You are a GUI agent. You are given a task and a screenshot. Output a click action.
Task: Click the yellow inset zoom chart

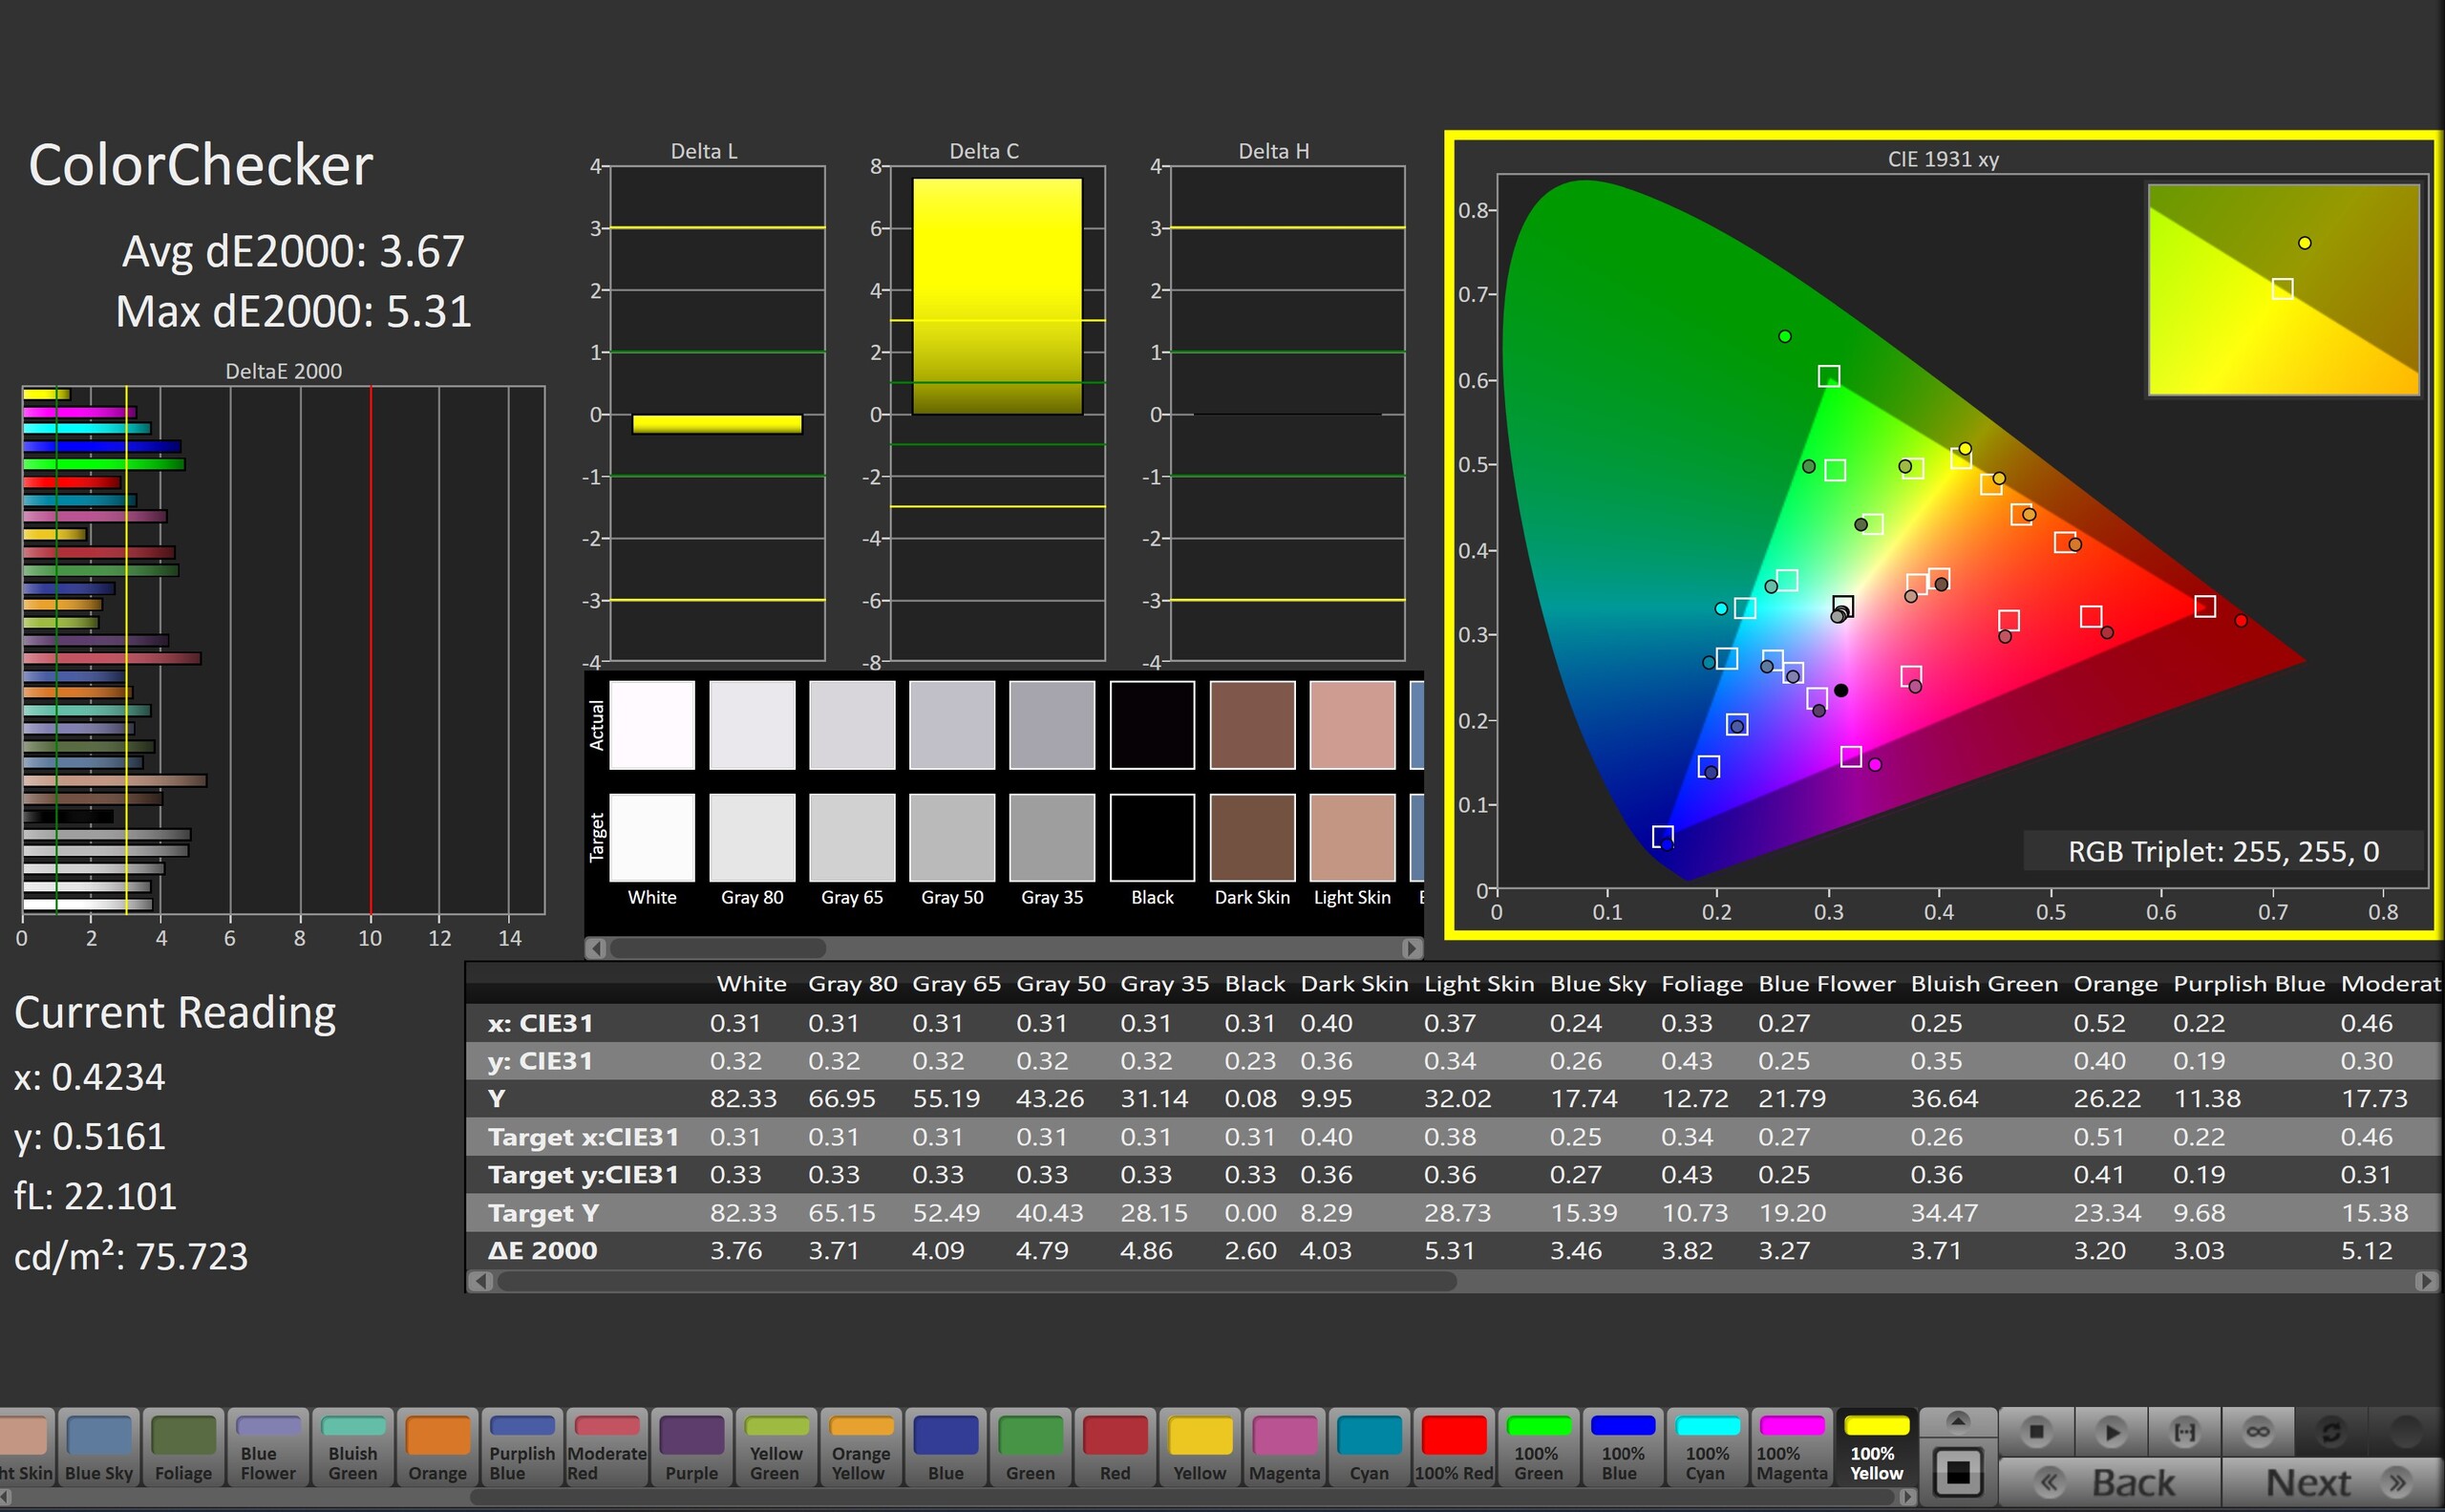[x=2283, y=290]
